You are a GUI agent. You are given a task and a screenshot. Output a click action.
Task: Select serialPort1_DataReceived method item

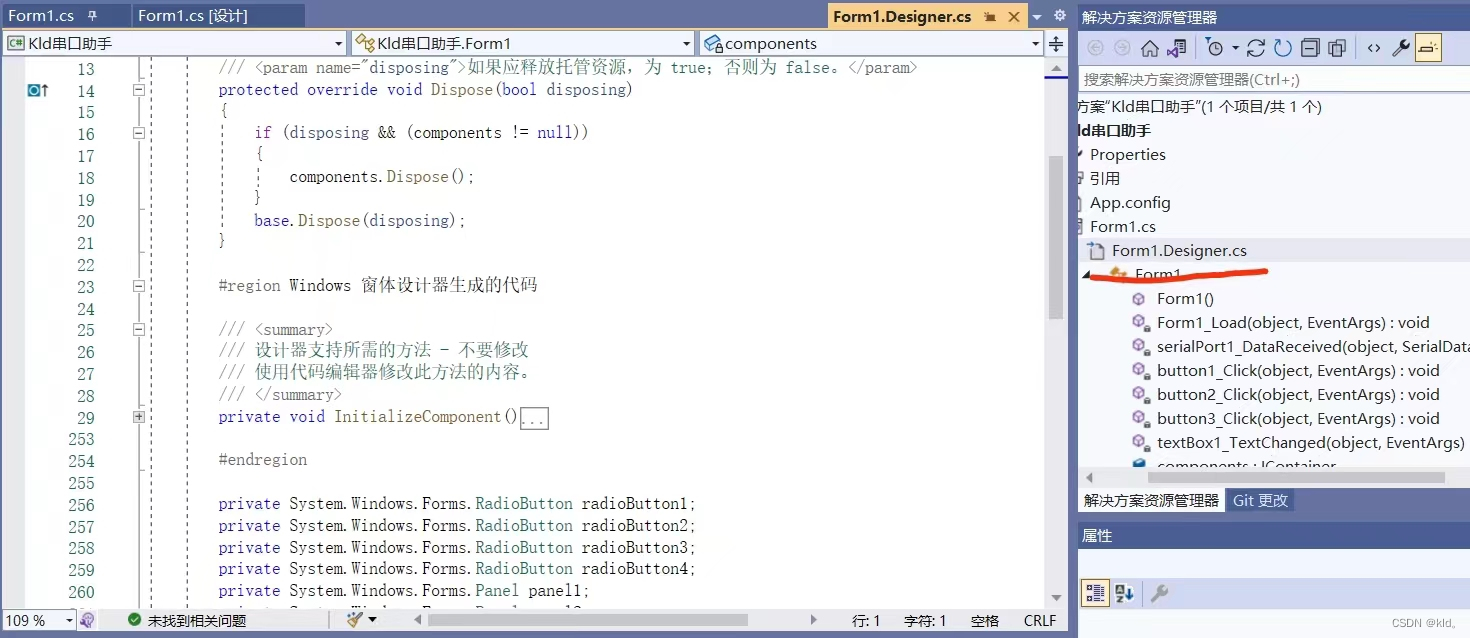pos(1313,346)
